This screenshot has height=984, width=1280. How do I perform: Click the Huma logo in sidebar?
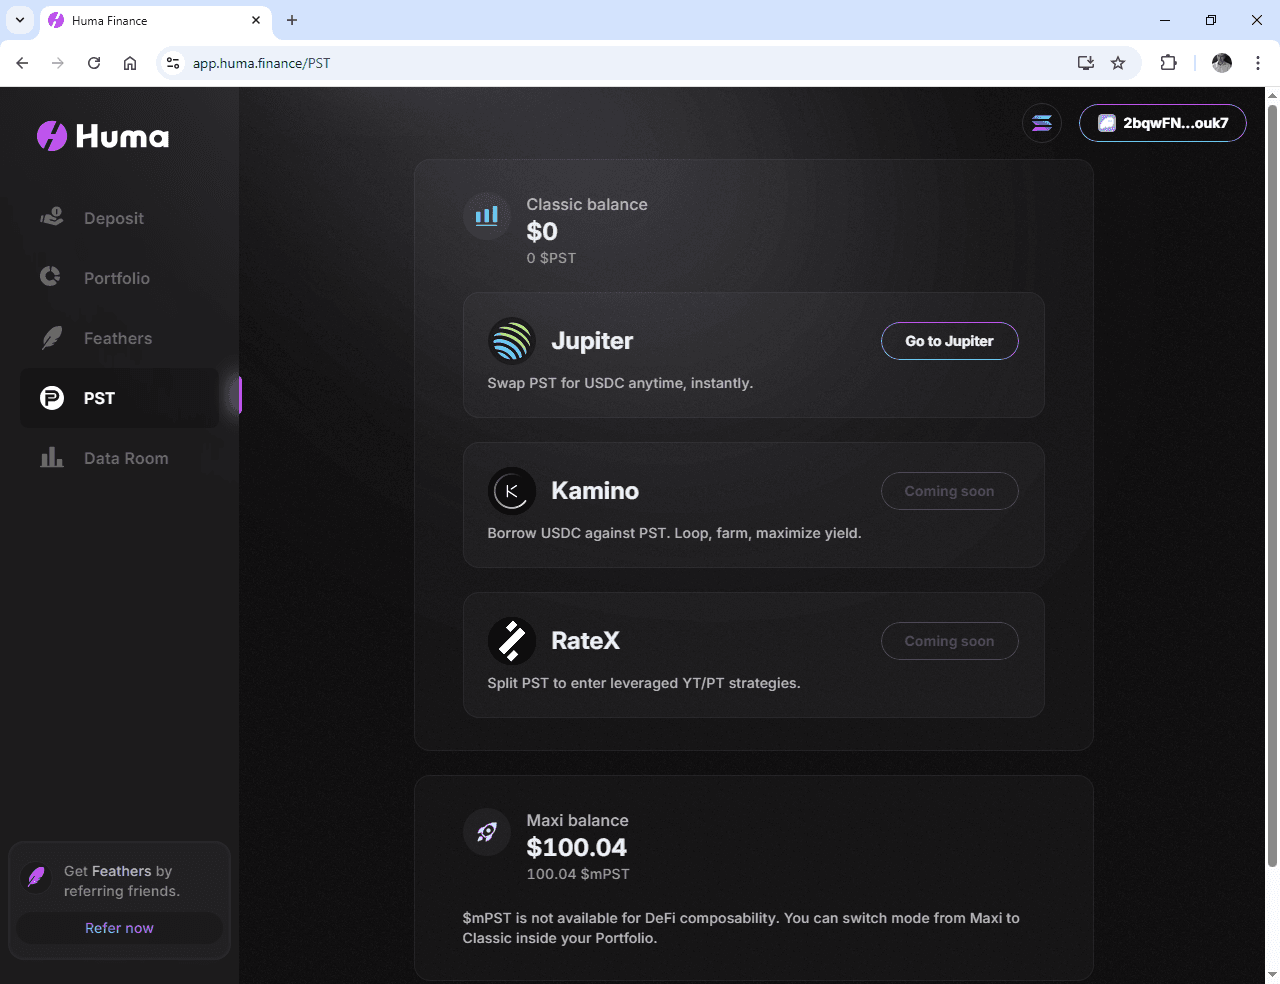coord(103,136)
